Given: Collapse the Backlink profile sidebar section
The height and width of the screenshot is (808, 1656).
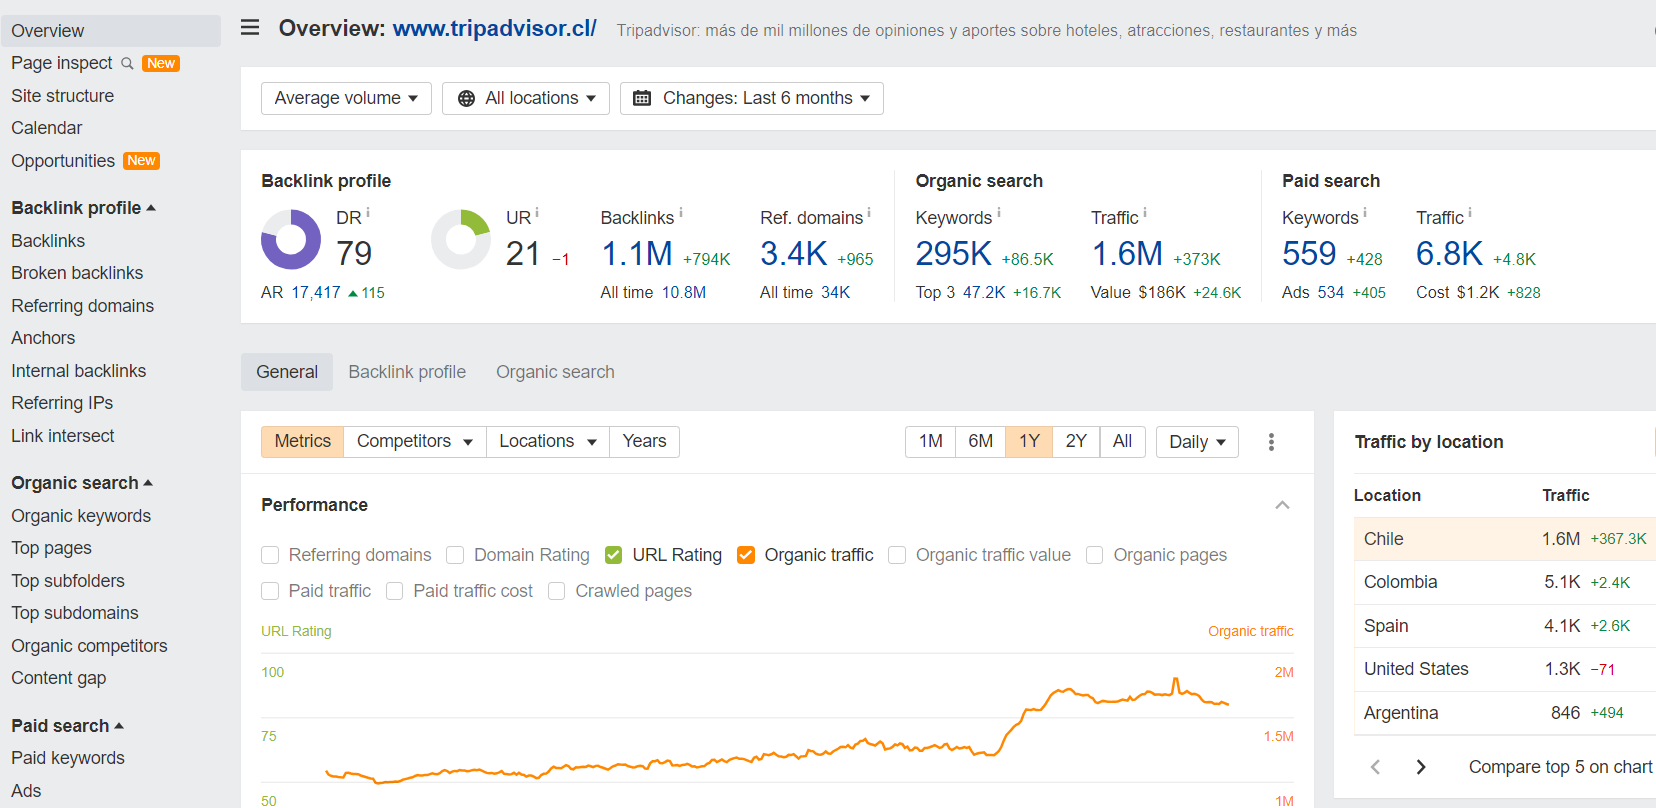Looking at the screenshot, I should pos(83,208).
